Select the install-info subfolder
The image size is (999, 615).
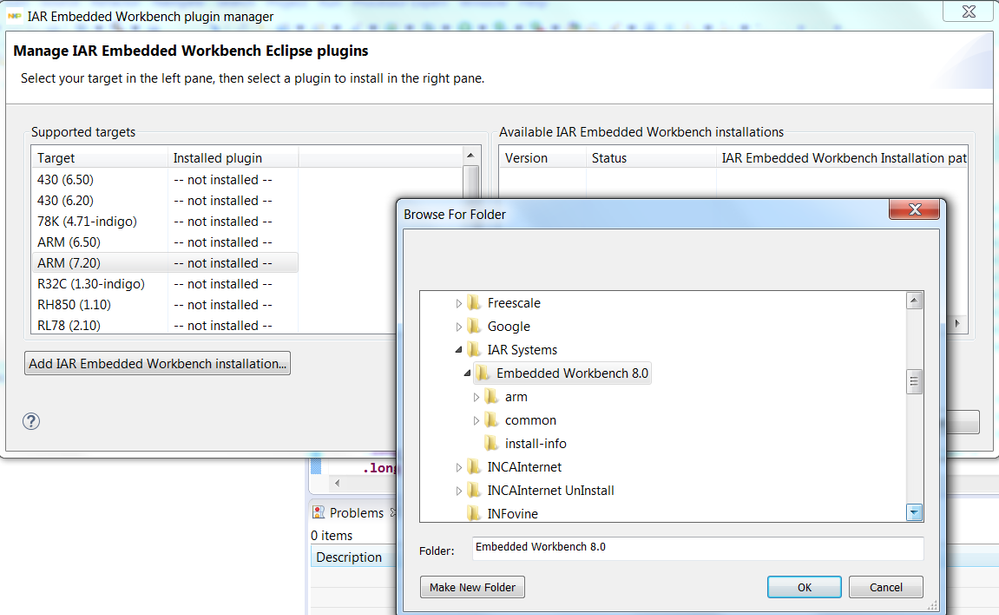click(x=535, y=443)
